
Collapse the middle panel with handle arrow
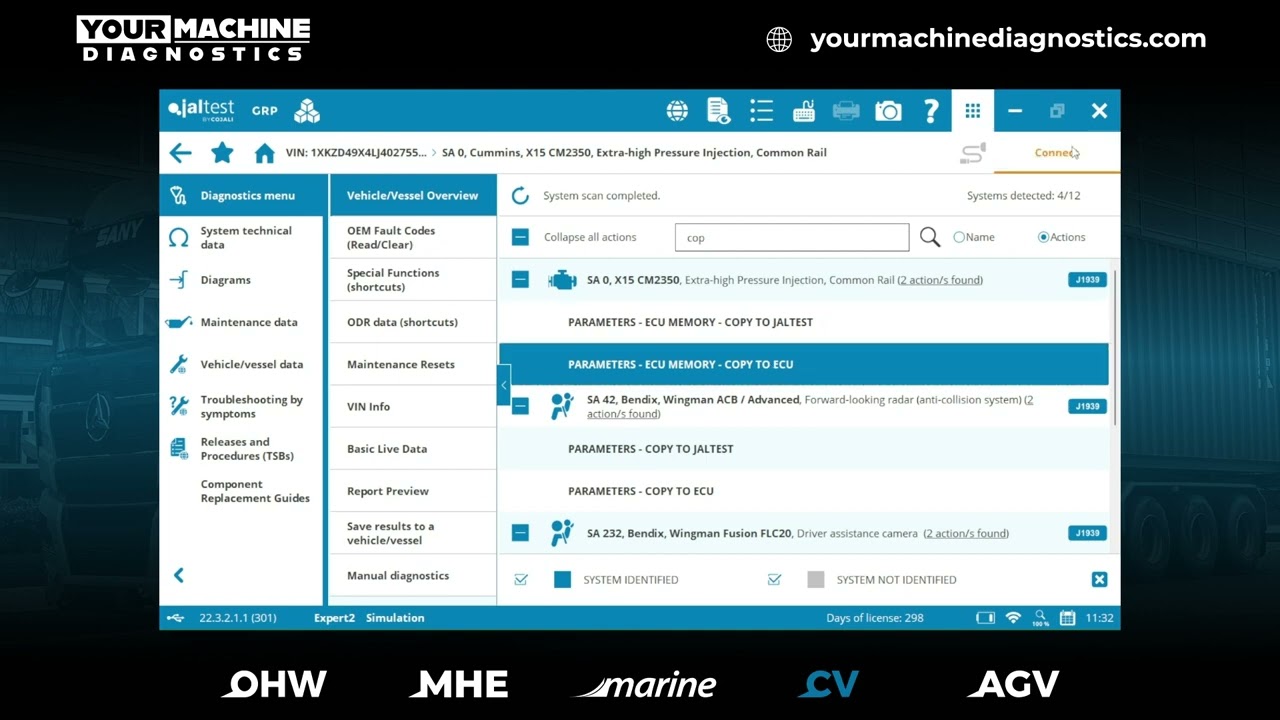(x=504, y=385)
